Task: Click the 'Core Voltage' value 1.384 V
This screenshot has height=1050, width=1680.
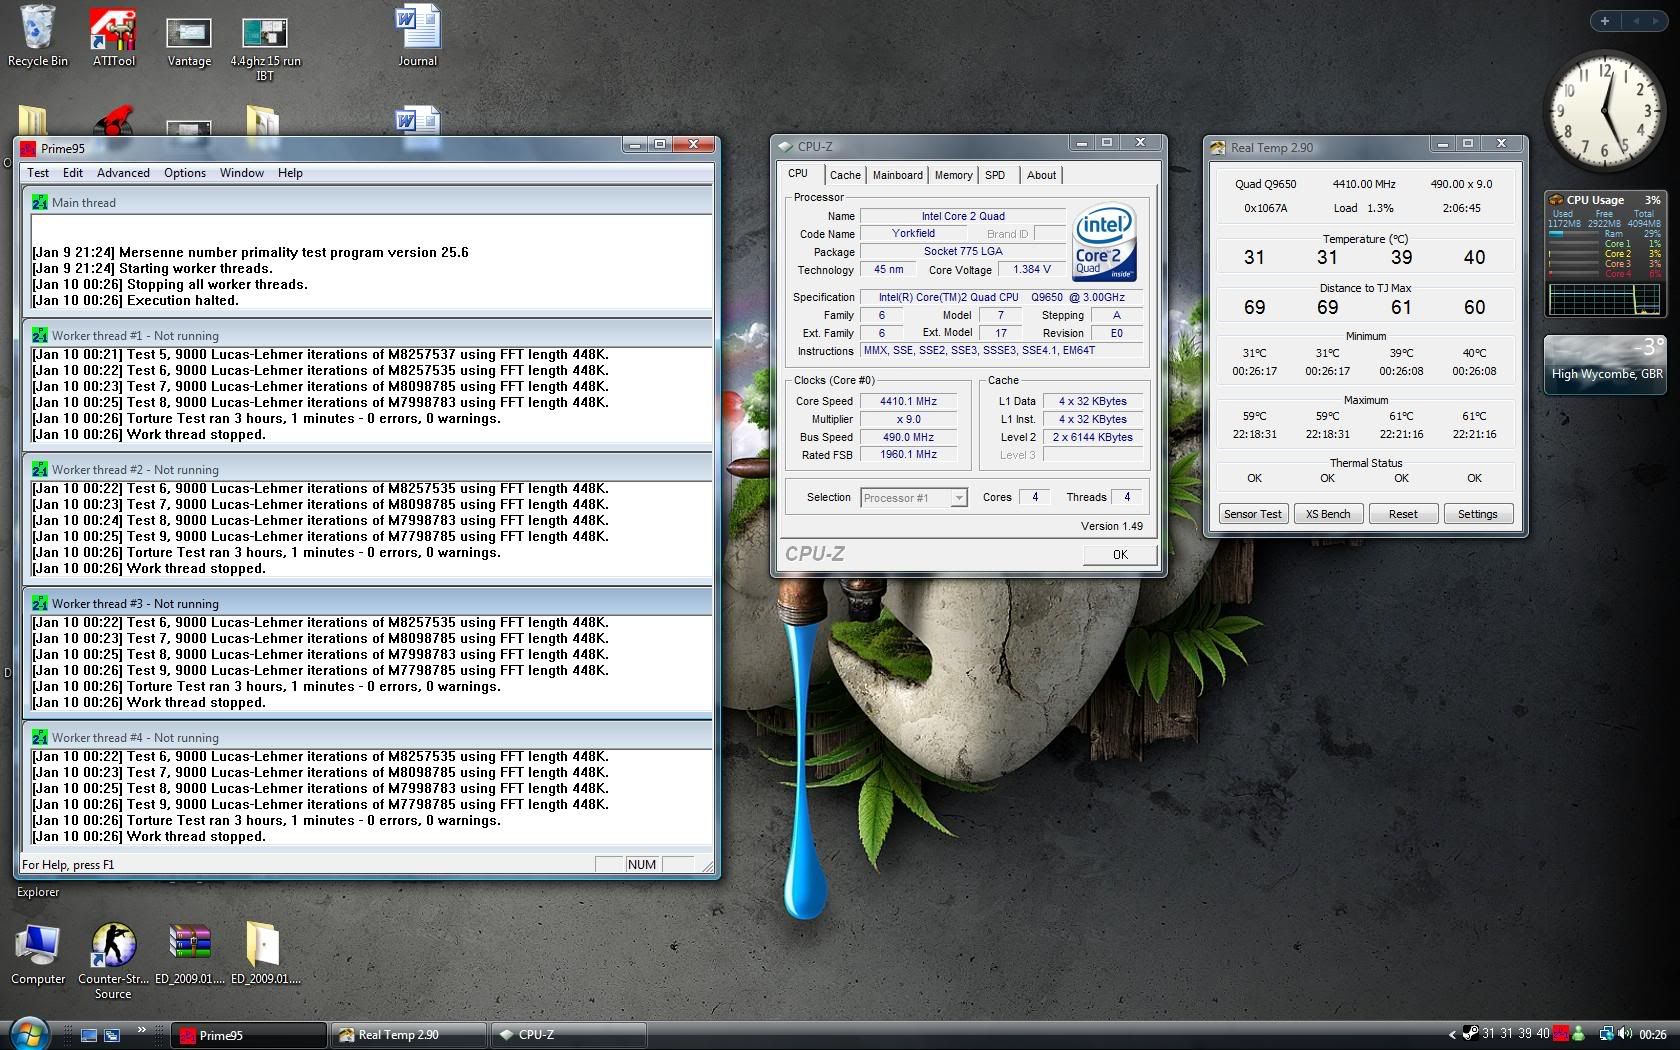Action: point(1031,269)
